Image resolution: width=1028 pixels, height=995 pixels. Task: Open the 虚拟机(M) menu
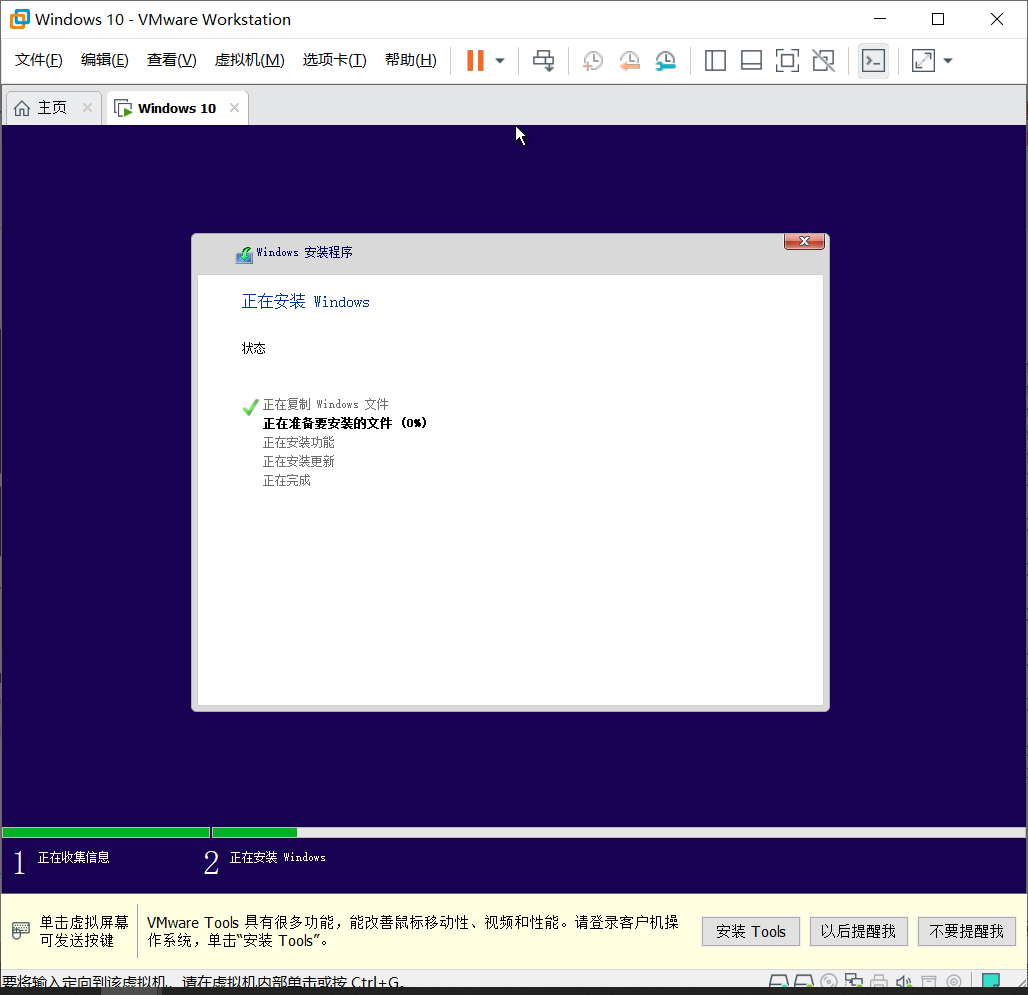click(250, 60)
